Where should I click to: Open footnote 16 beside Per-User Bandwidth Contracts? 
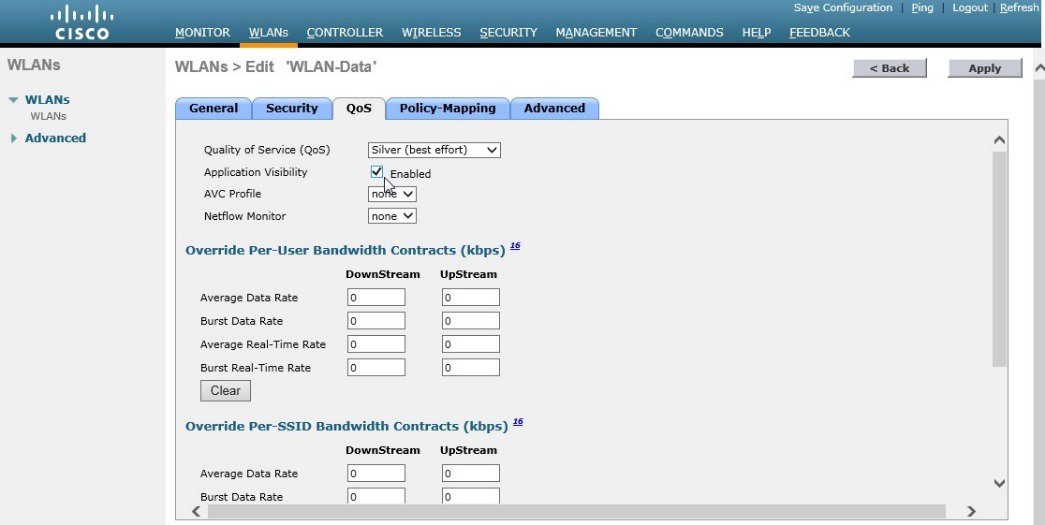515,246
